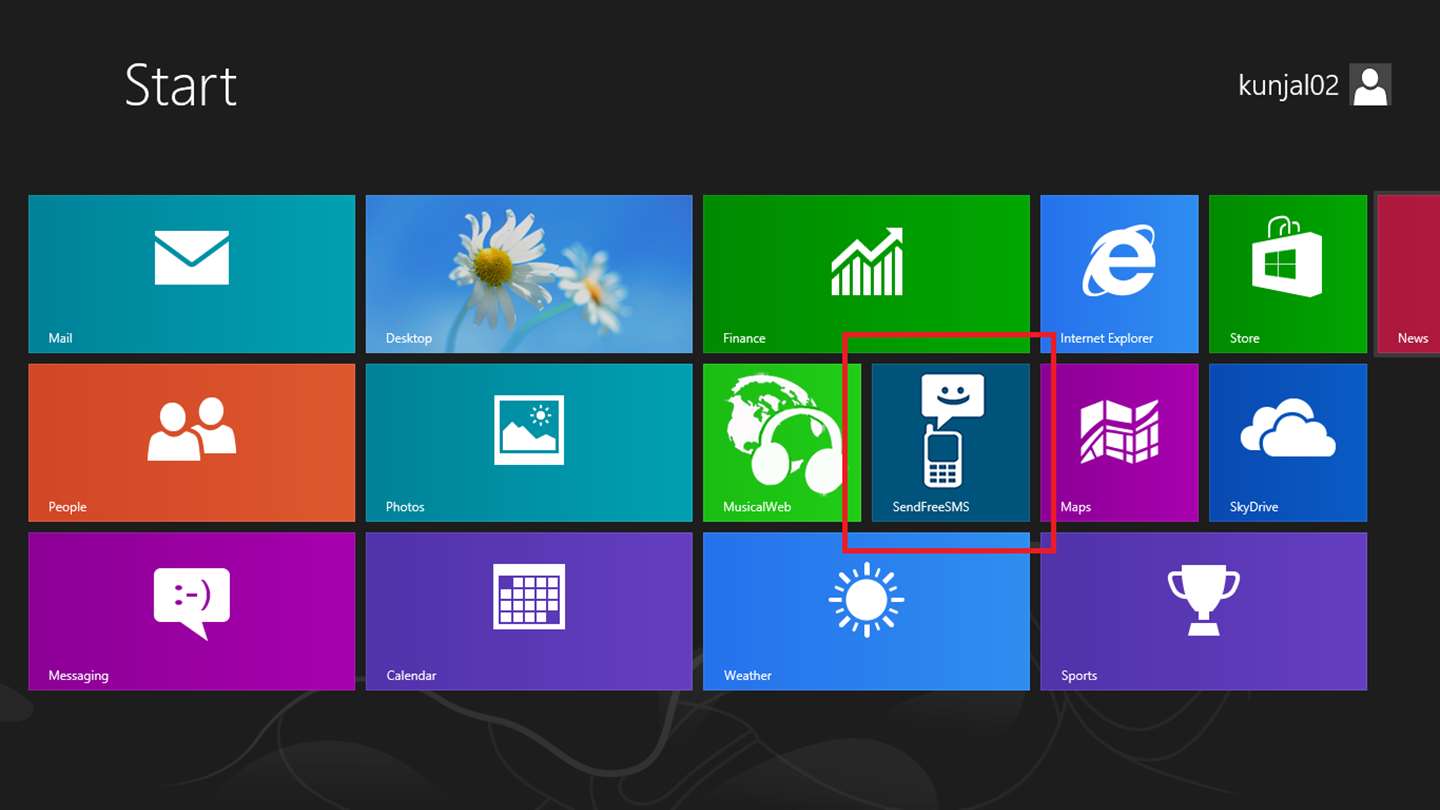Open the Finance app tile
The image size is (1440, 810).
866,274
